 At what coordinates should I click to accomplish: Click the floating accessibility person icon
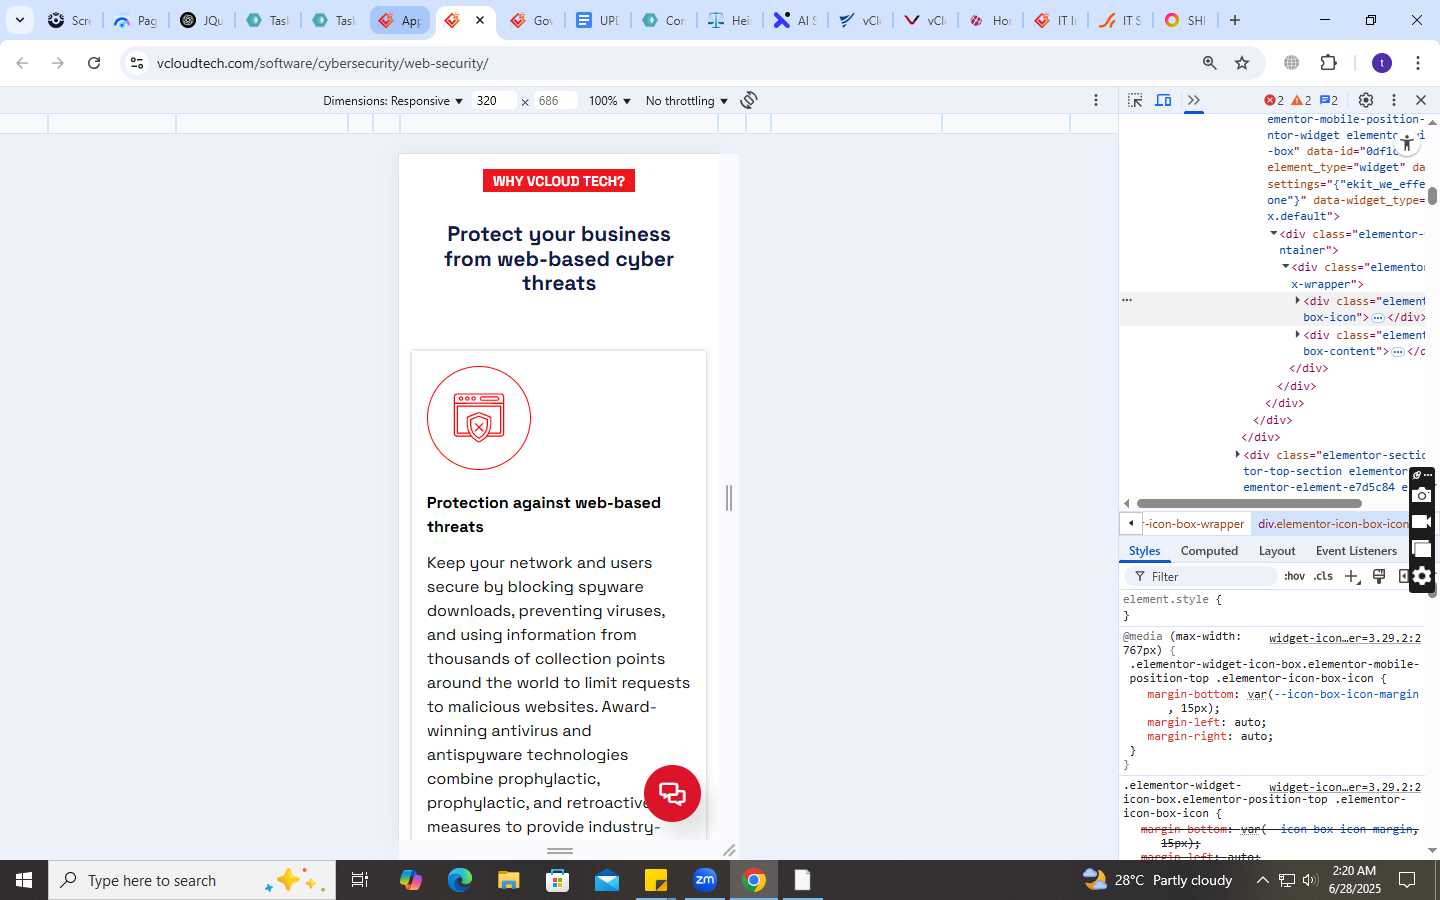1407,143
